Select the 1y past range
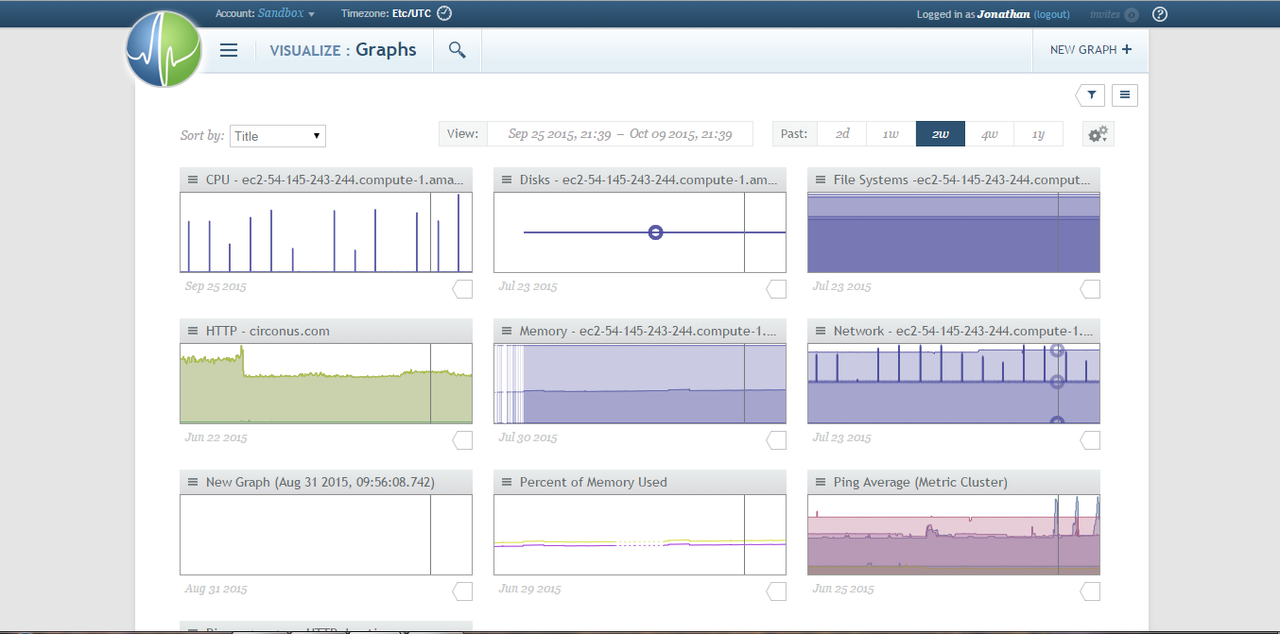The height and width of the screenshot is (634, 1280). click(1038, 133)
